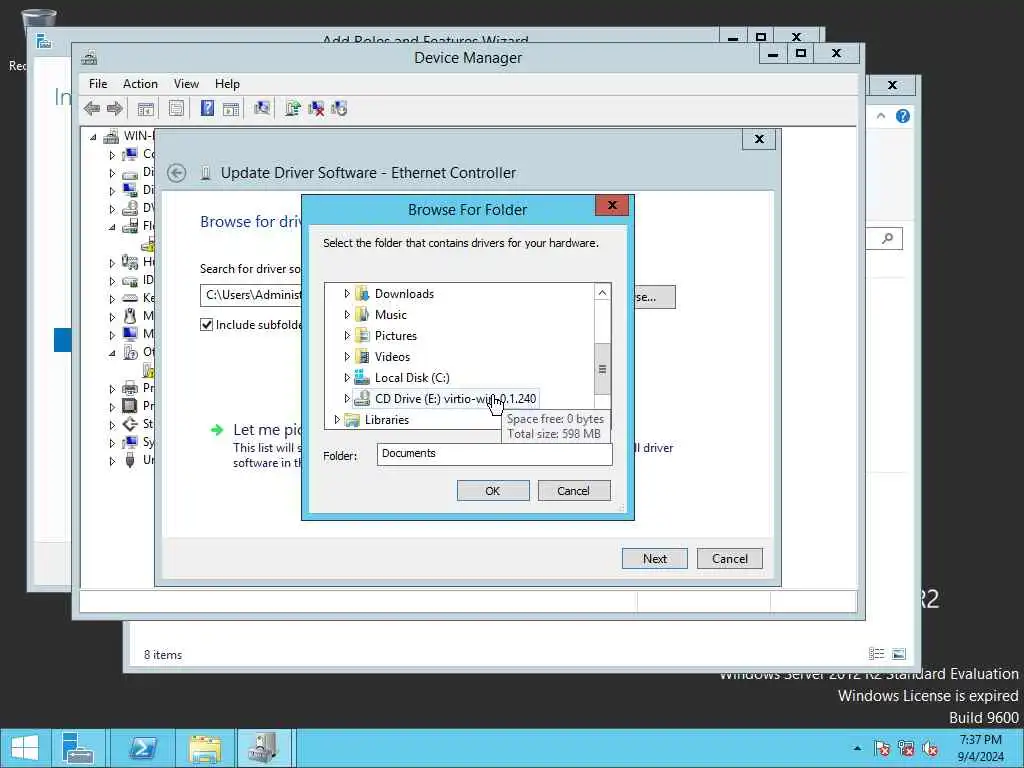This screenshot has width=1024, height=768.
Task: Collapse the ribbon chevron in the Explorer window
Action: 881,116
